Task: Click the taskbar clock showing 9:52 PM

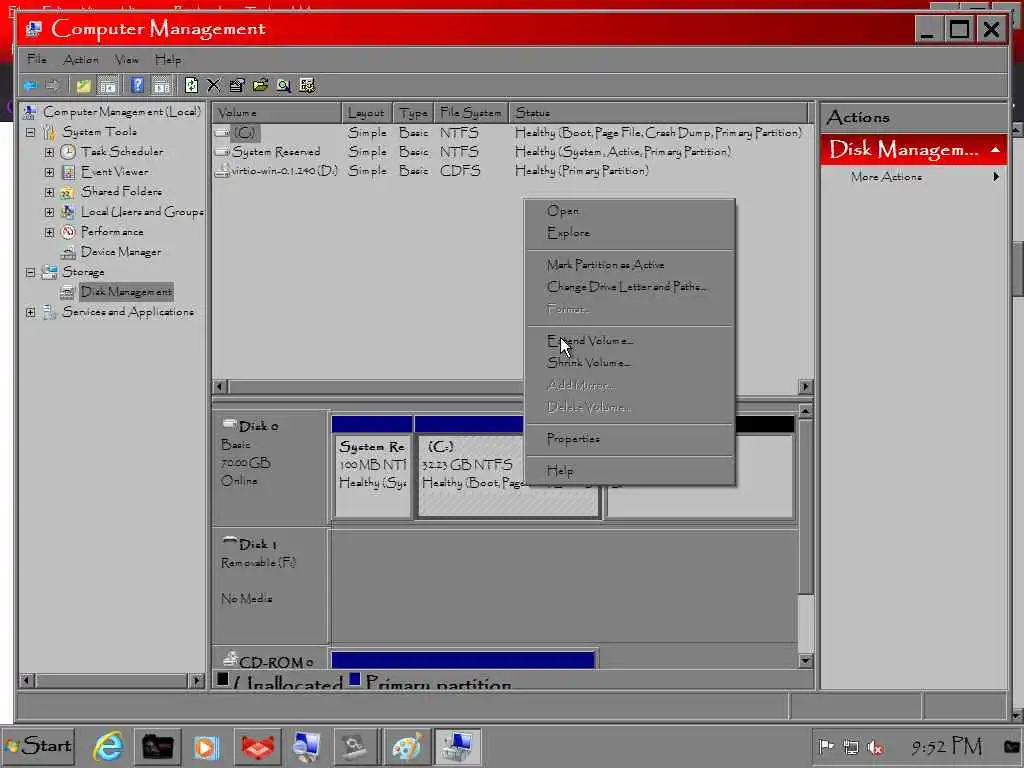Action: [x=946, y=746]
